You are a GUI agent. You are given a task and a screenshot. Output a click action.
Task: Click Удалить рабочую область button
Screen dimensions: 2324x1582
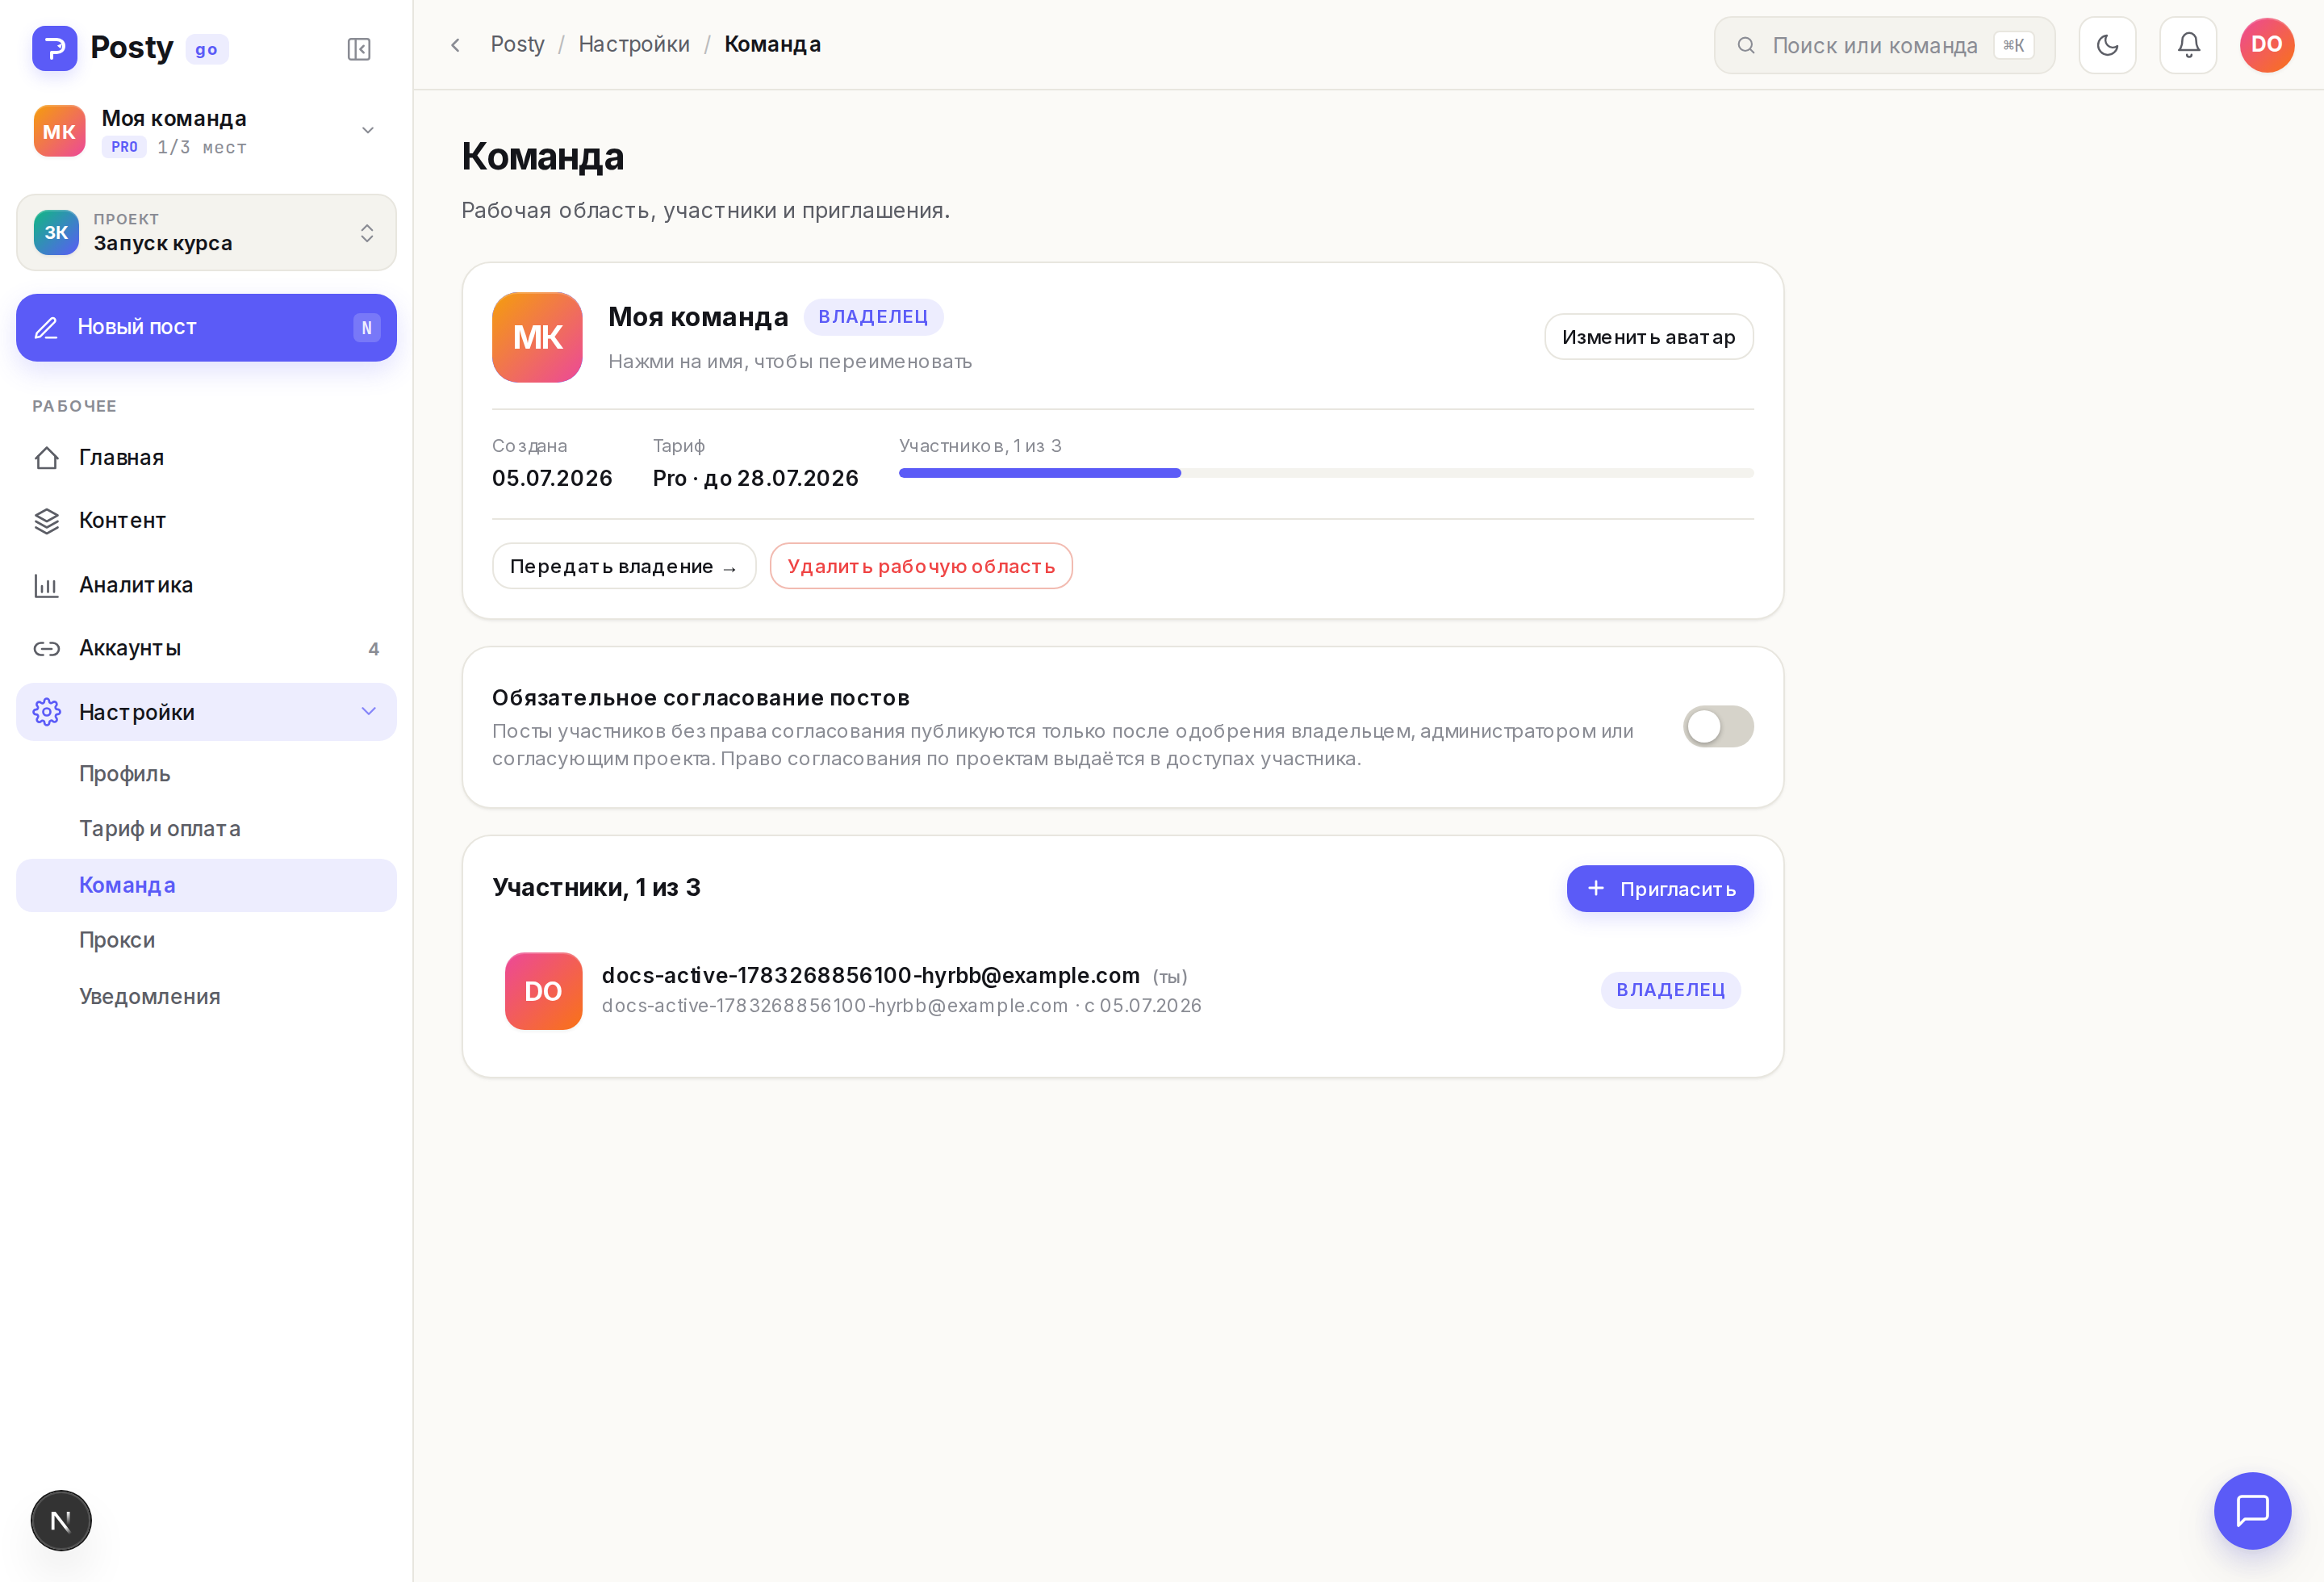click(x=921, y=566)
